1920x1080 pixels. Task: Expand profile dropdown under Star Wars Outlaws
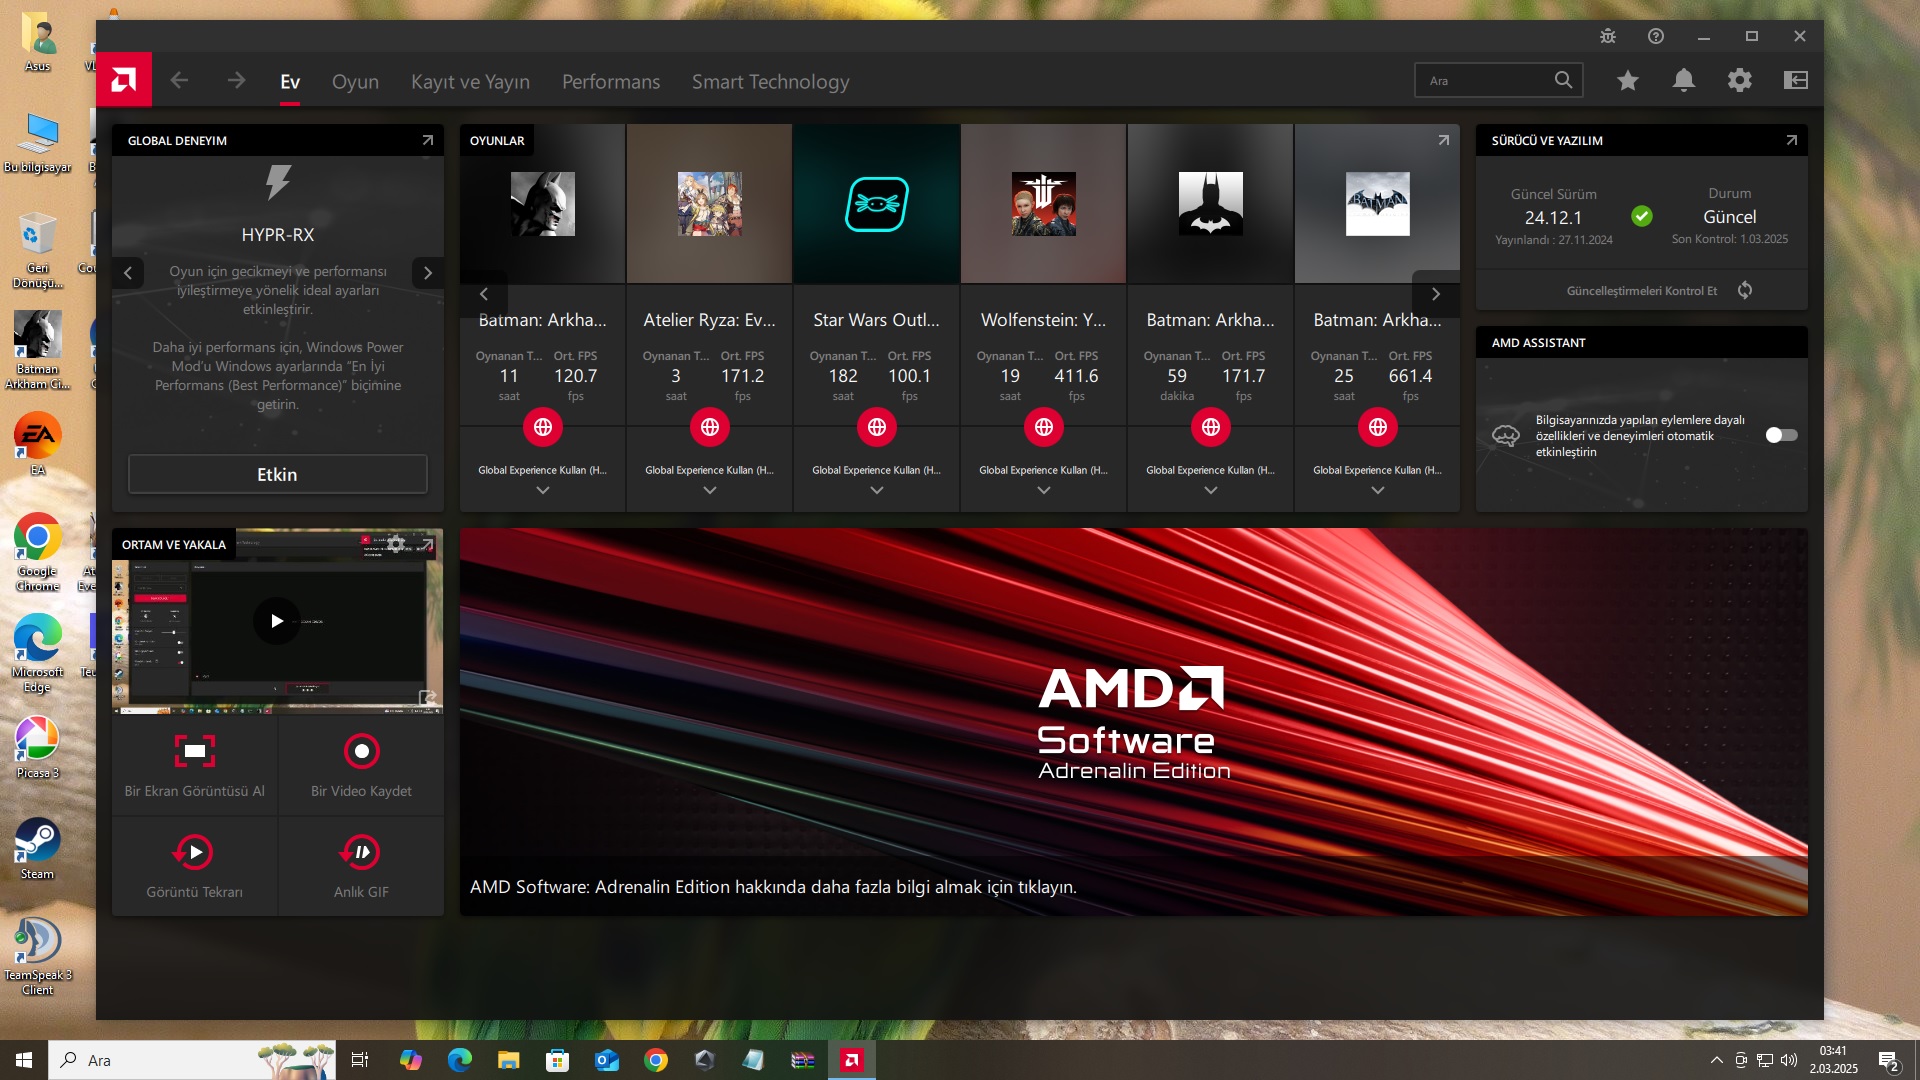click(x=876, y=490)
